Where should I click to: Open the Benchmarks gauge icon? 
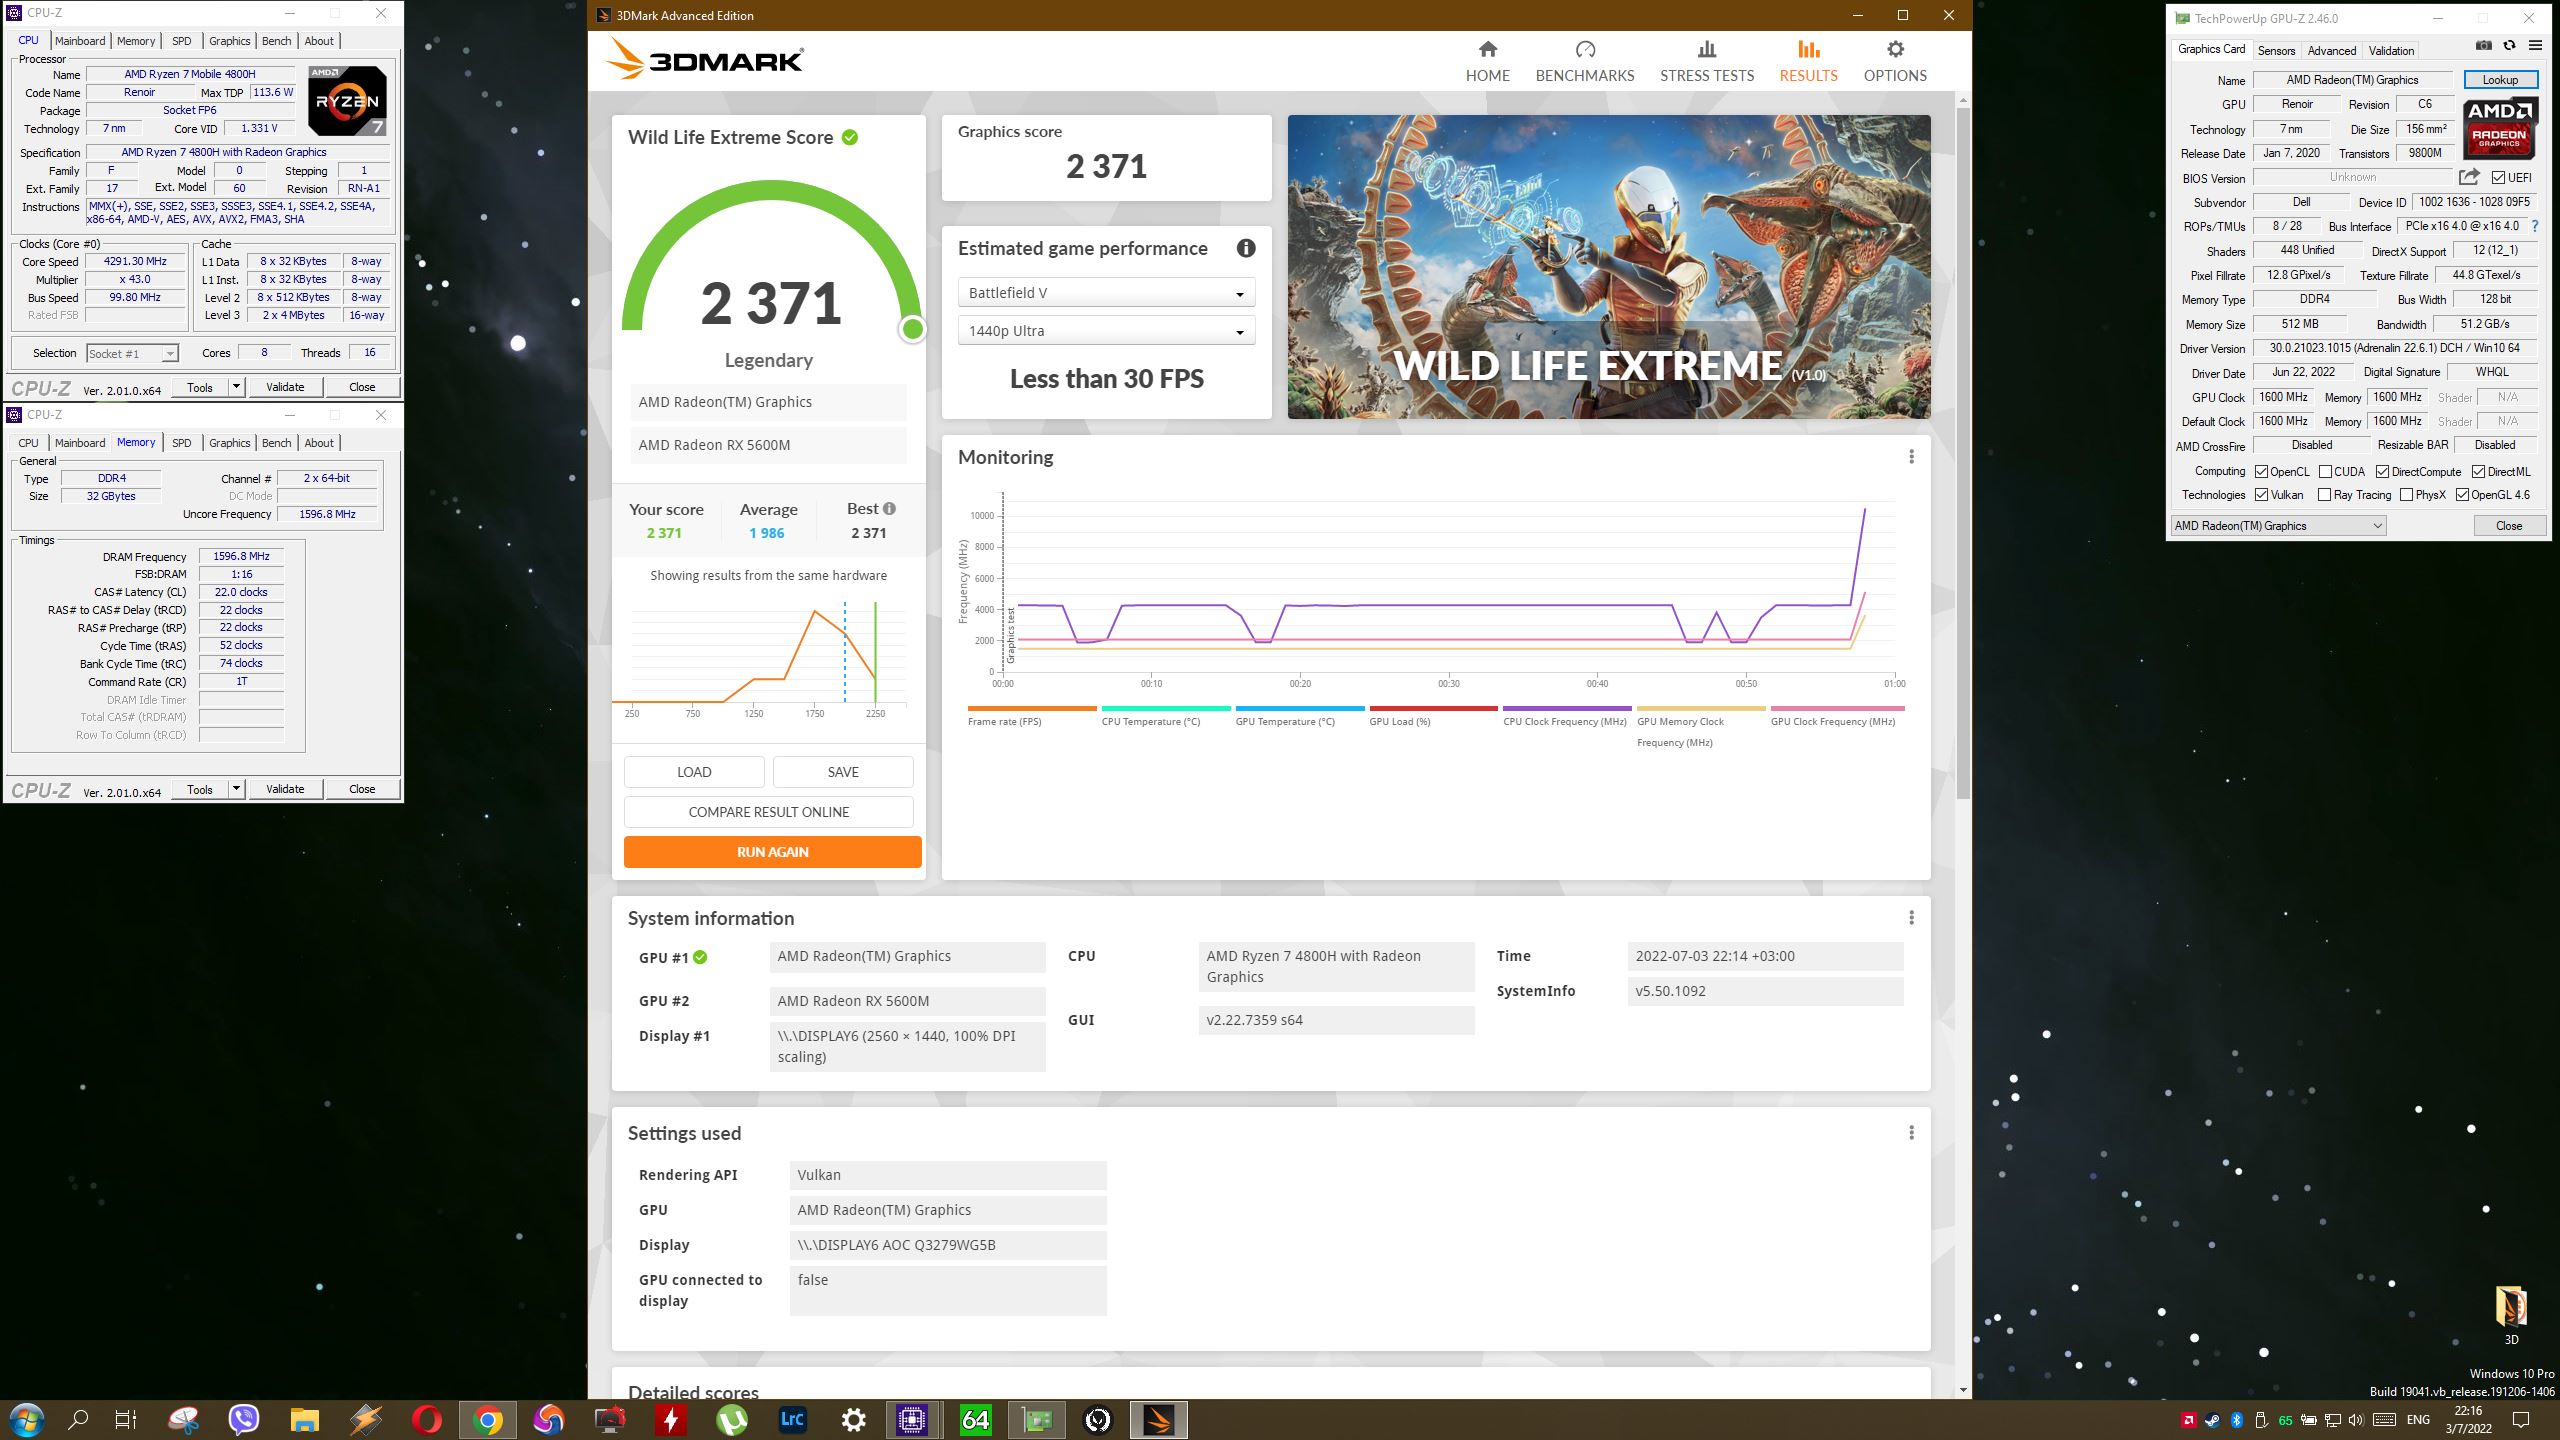(x=1585, y=49)
